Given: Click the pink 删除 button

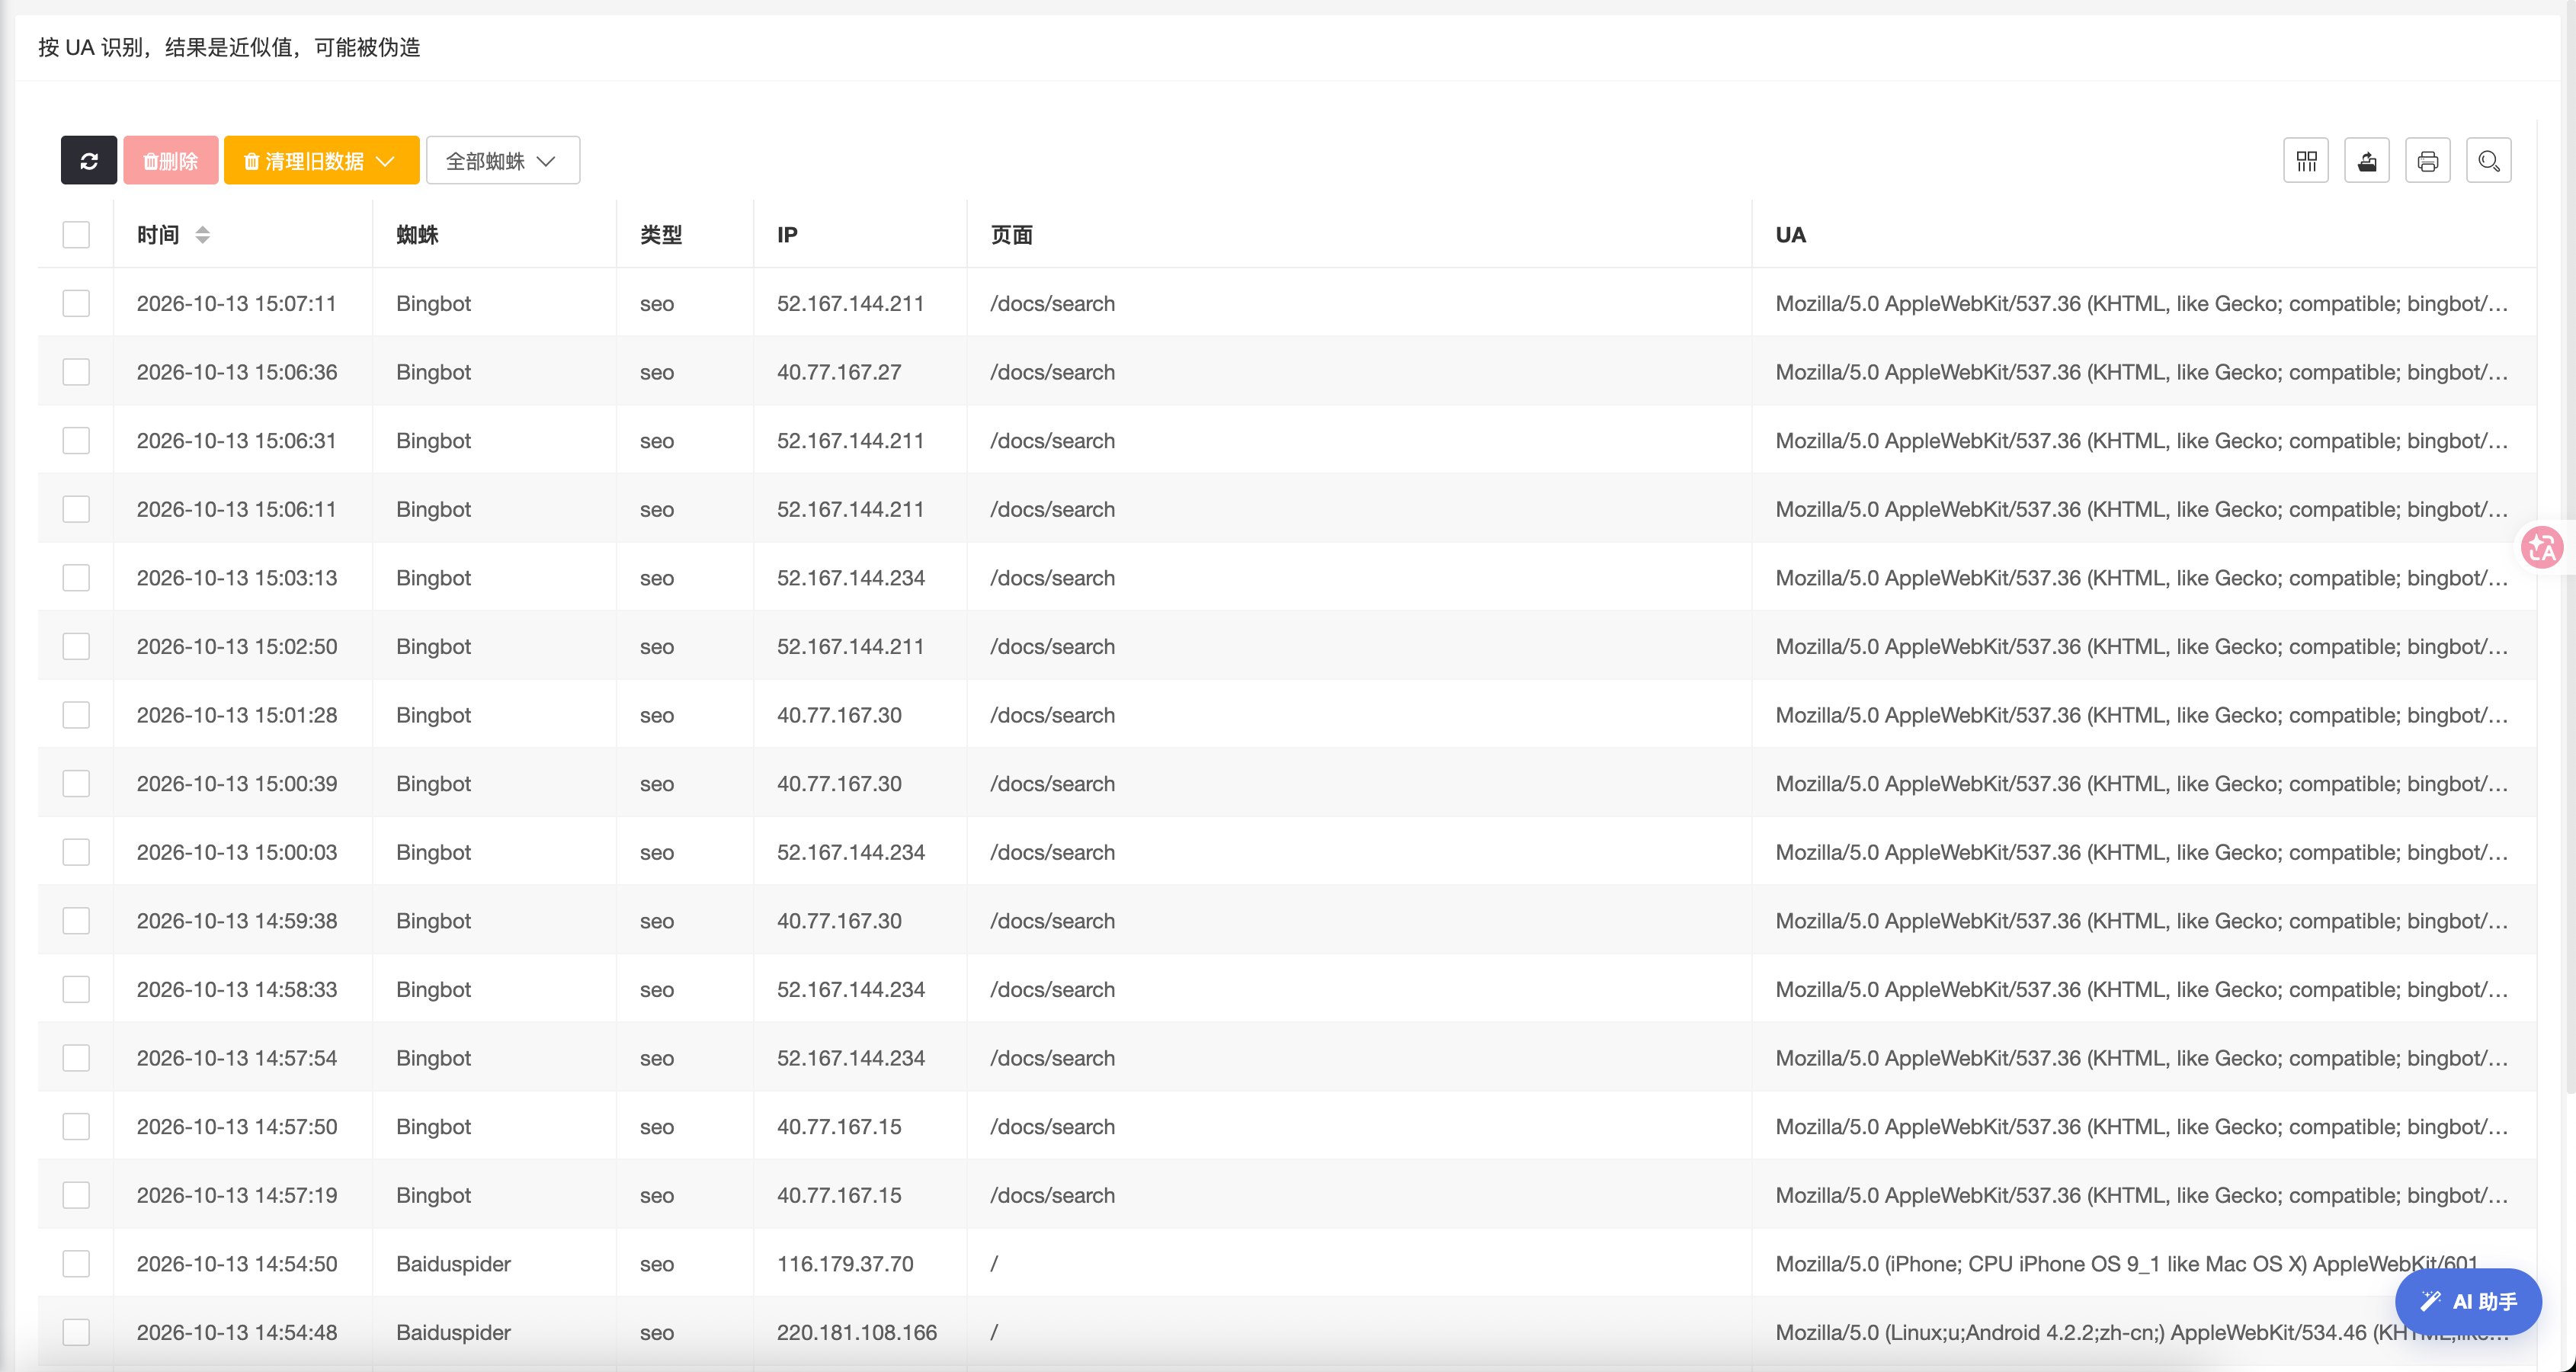Looking at the screenshot, I should pos(171,161).
